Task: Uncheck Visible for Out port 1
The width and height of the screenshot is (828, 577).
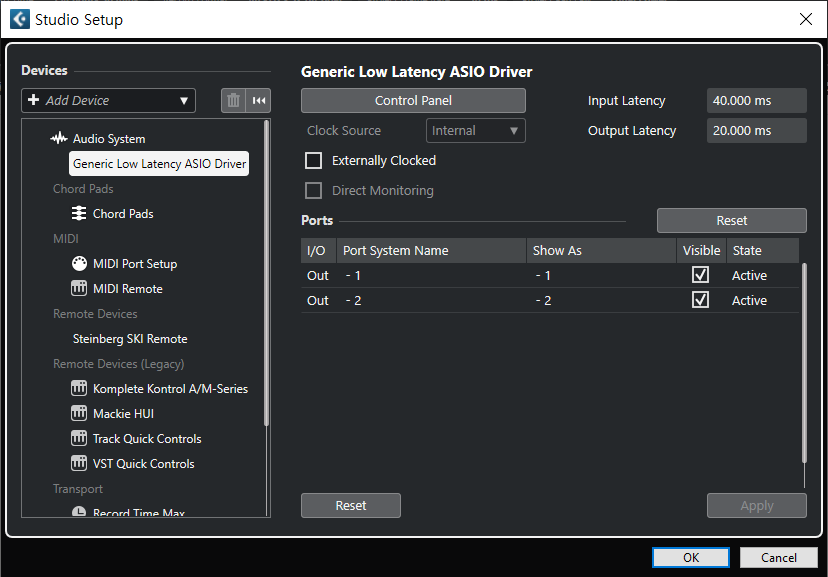Action: pyautogui.click(x=700, y=275)
